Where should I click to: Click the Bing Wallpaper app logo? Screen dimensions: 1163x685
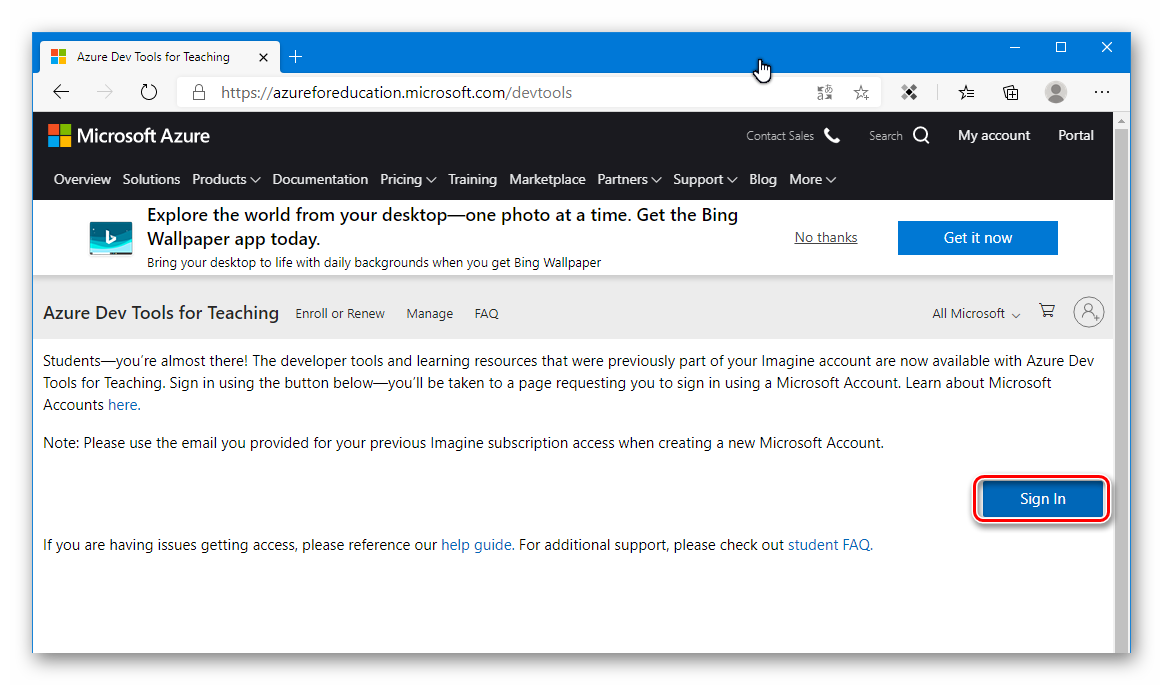pyautogui.click(x=110, y=238)
